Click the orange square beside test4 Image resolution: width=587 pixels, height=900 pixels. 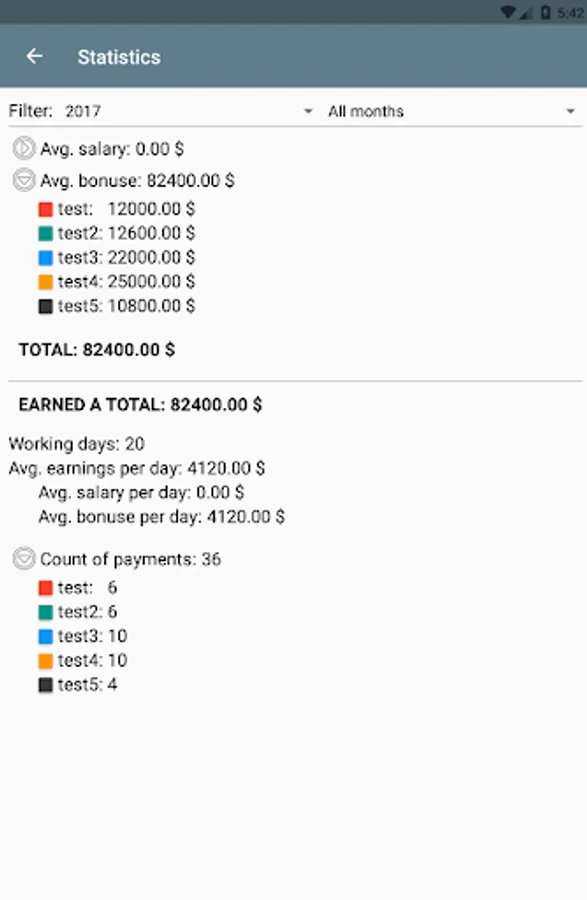coord(45,281)
